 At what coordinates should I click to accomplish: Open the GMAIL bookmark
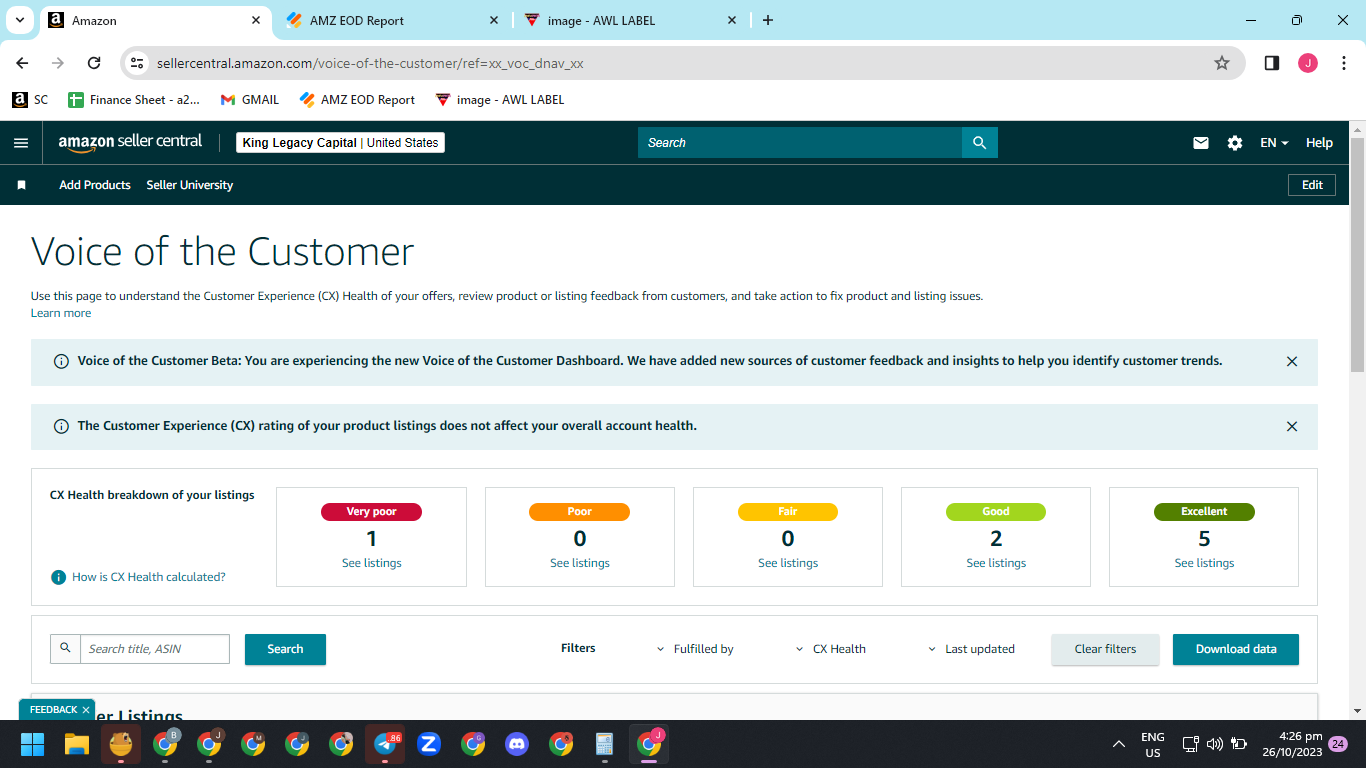point(250,100)
